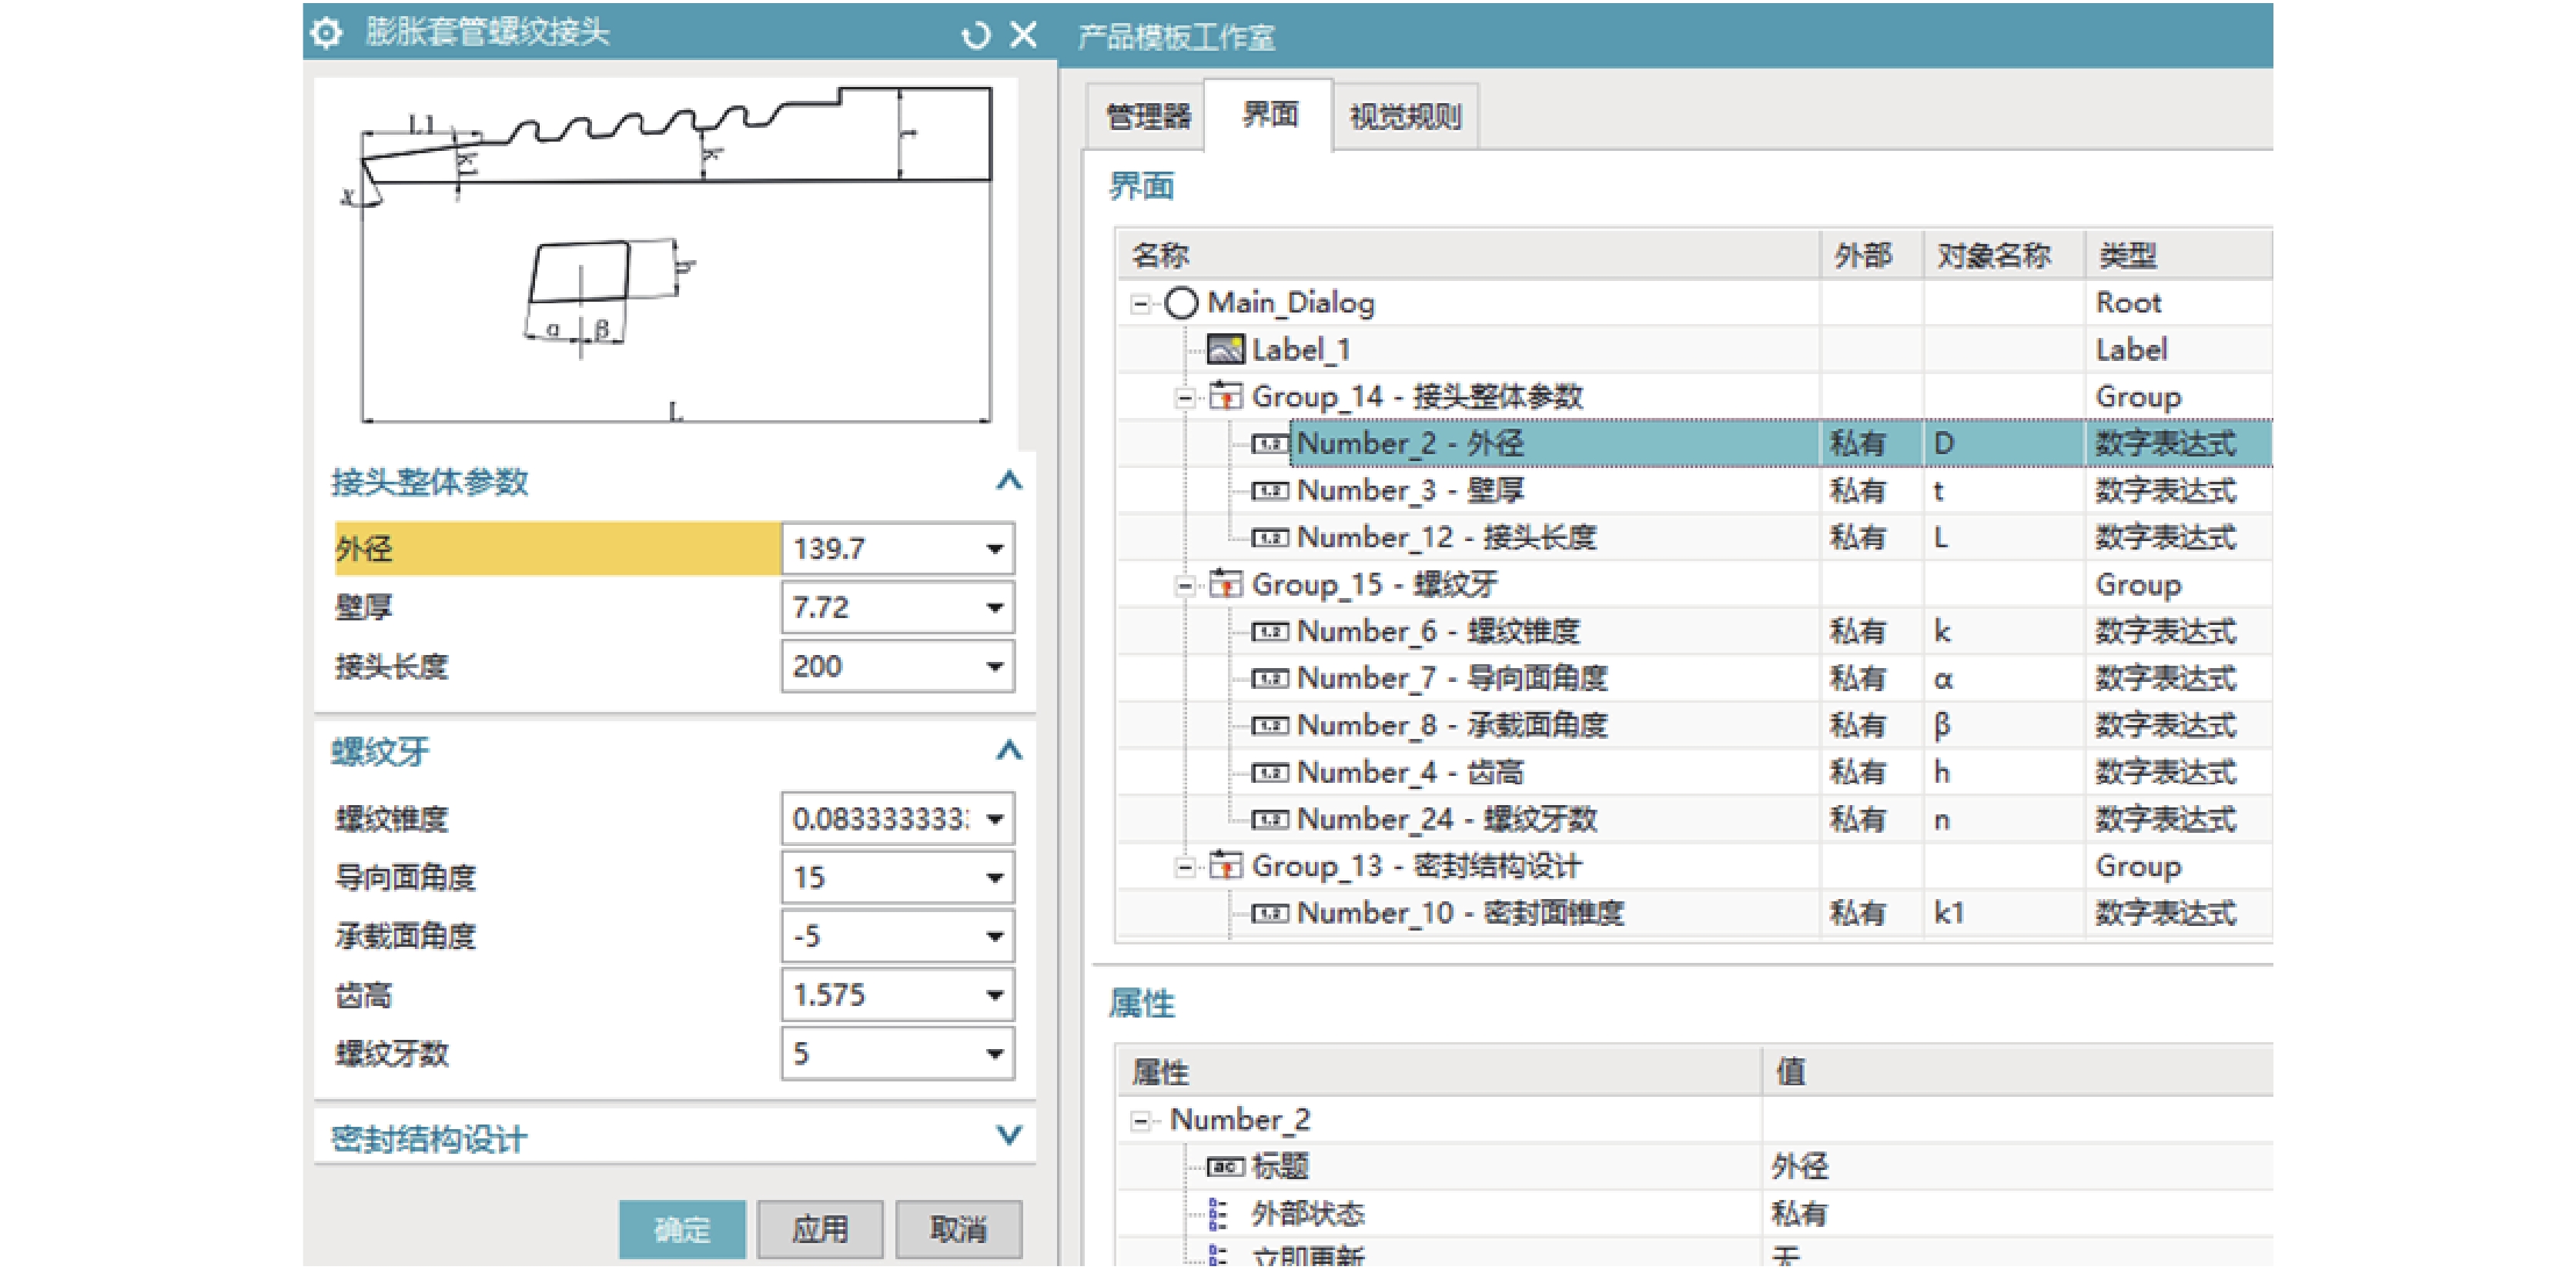Expand the 密封结构设计 section
Viewport: 2576px width, 1270px height.
[x=1009, y=1135]
